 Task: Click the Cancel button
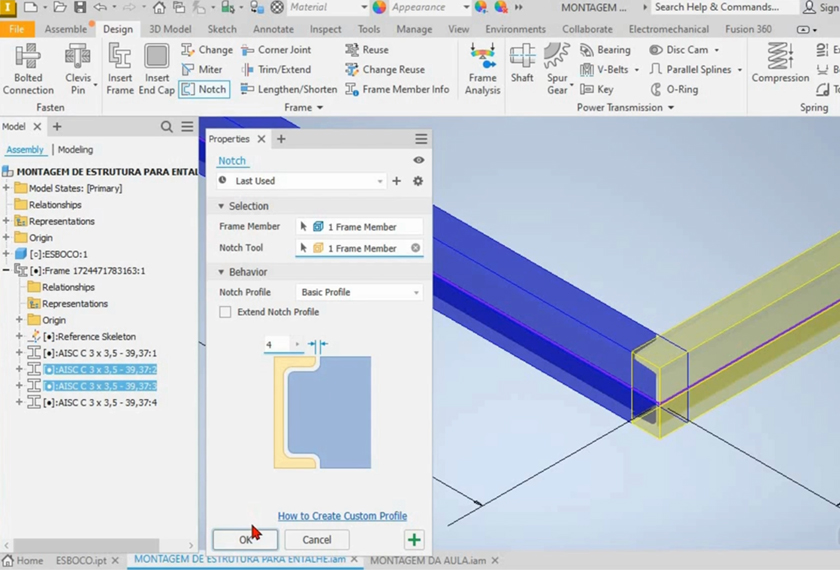click(x=316, y=540)
